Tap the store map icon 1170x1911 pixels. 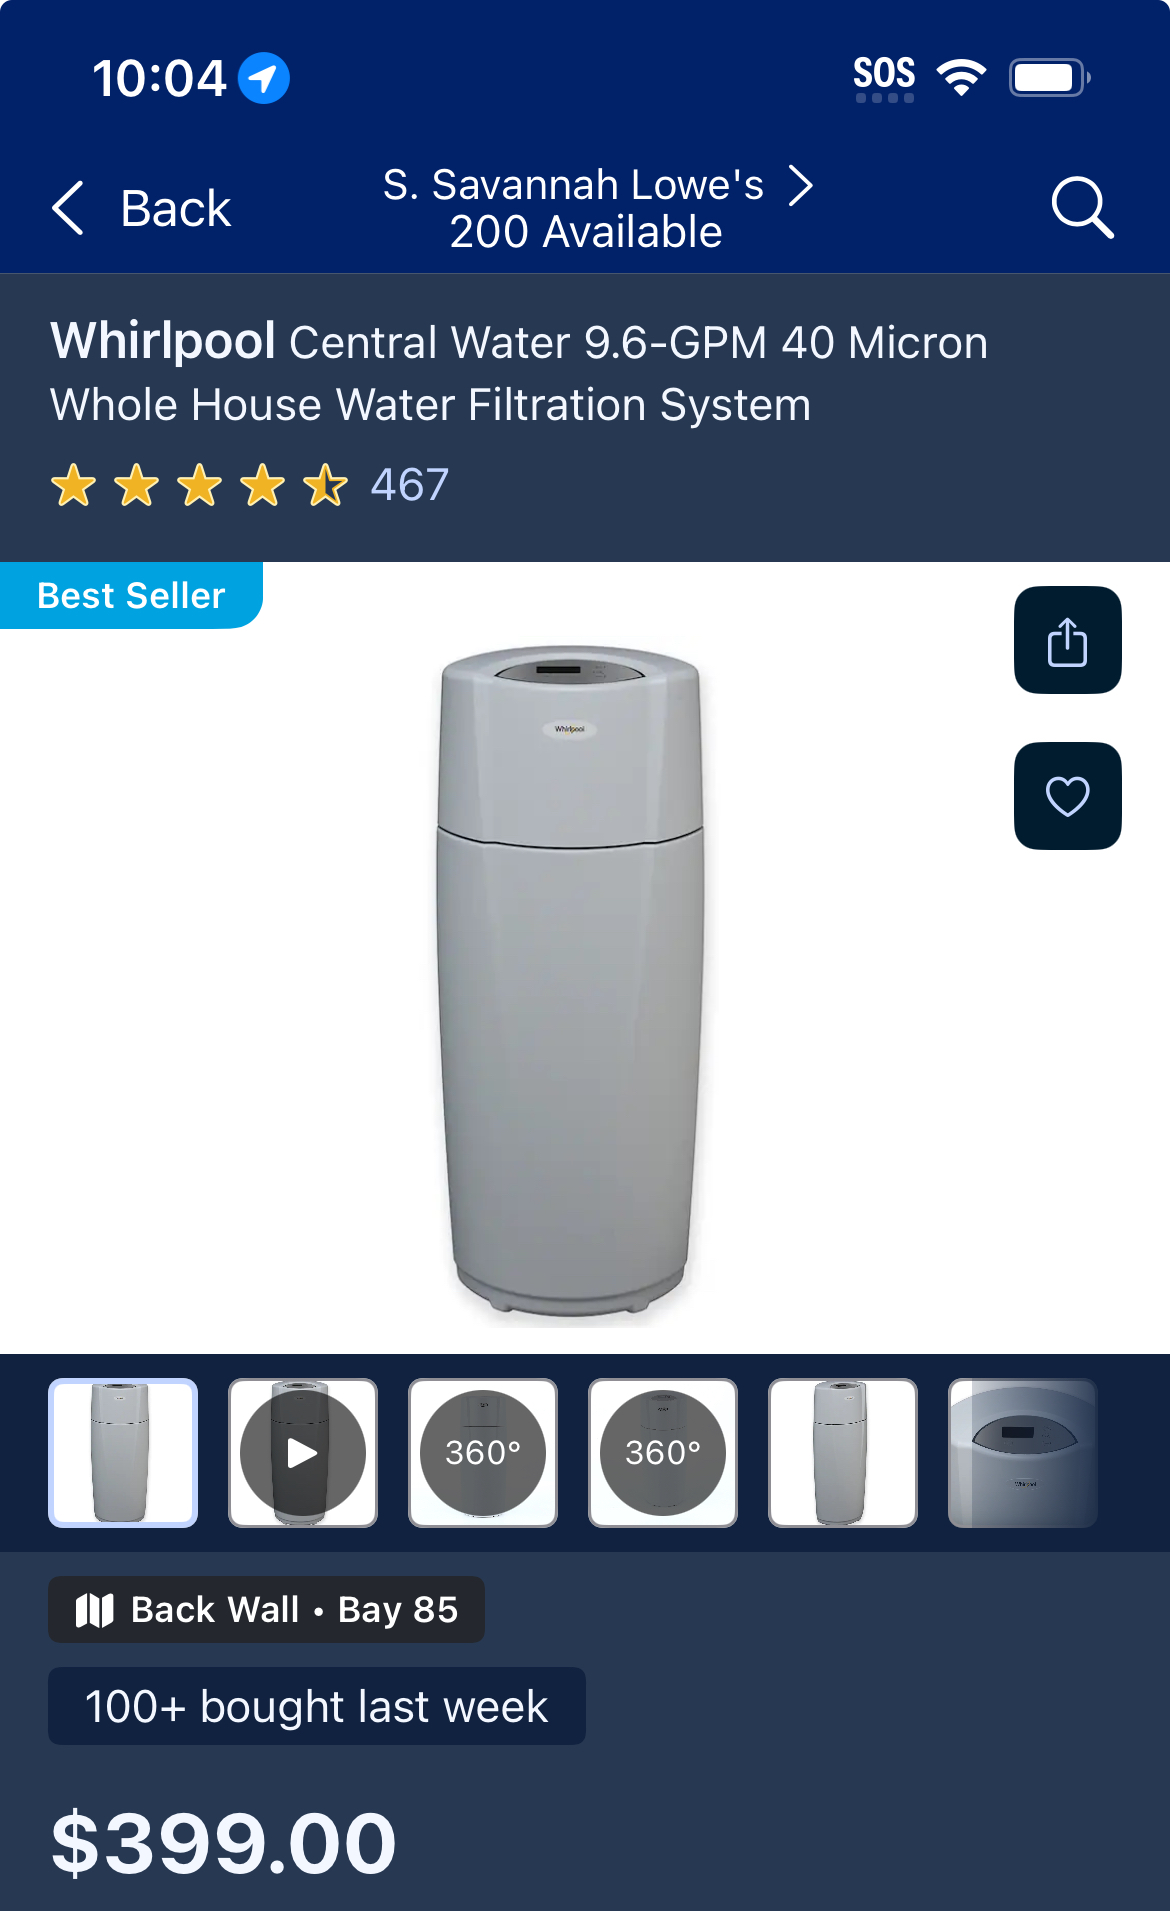point(95,1610)
